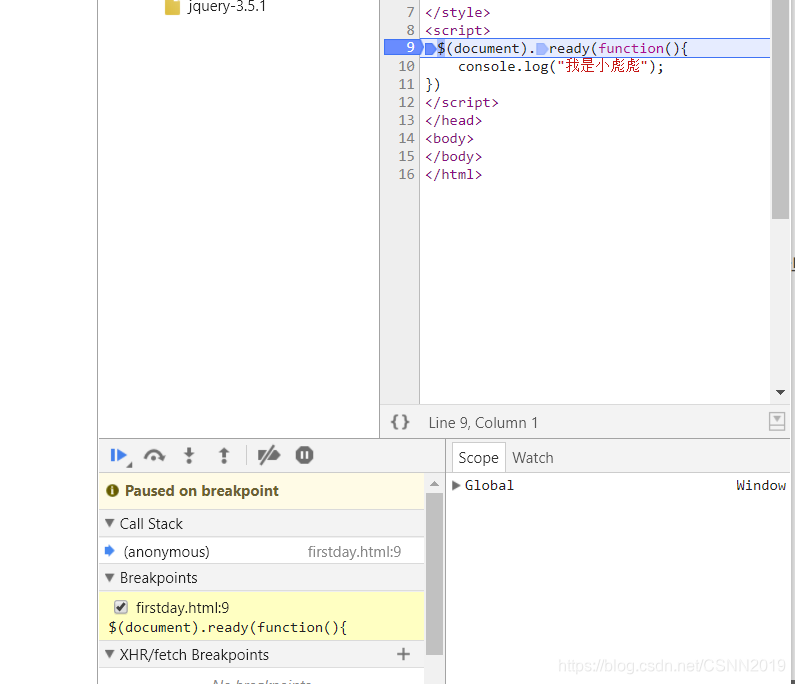Step into next function call

pos(189,455)
